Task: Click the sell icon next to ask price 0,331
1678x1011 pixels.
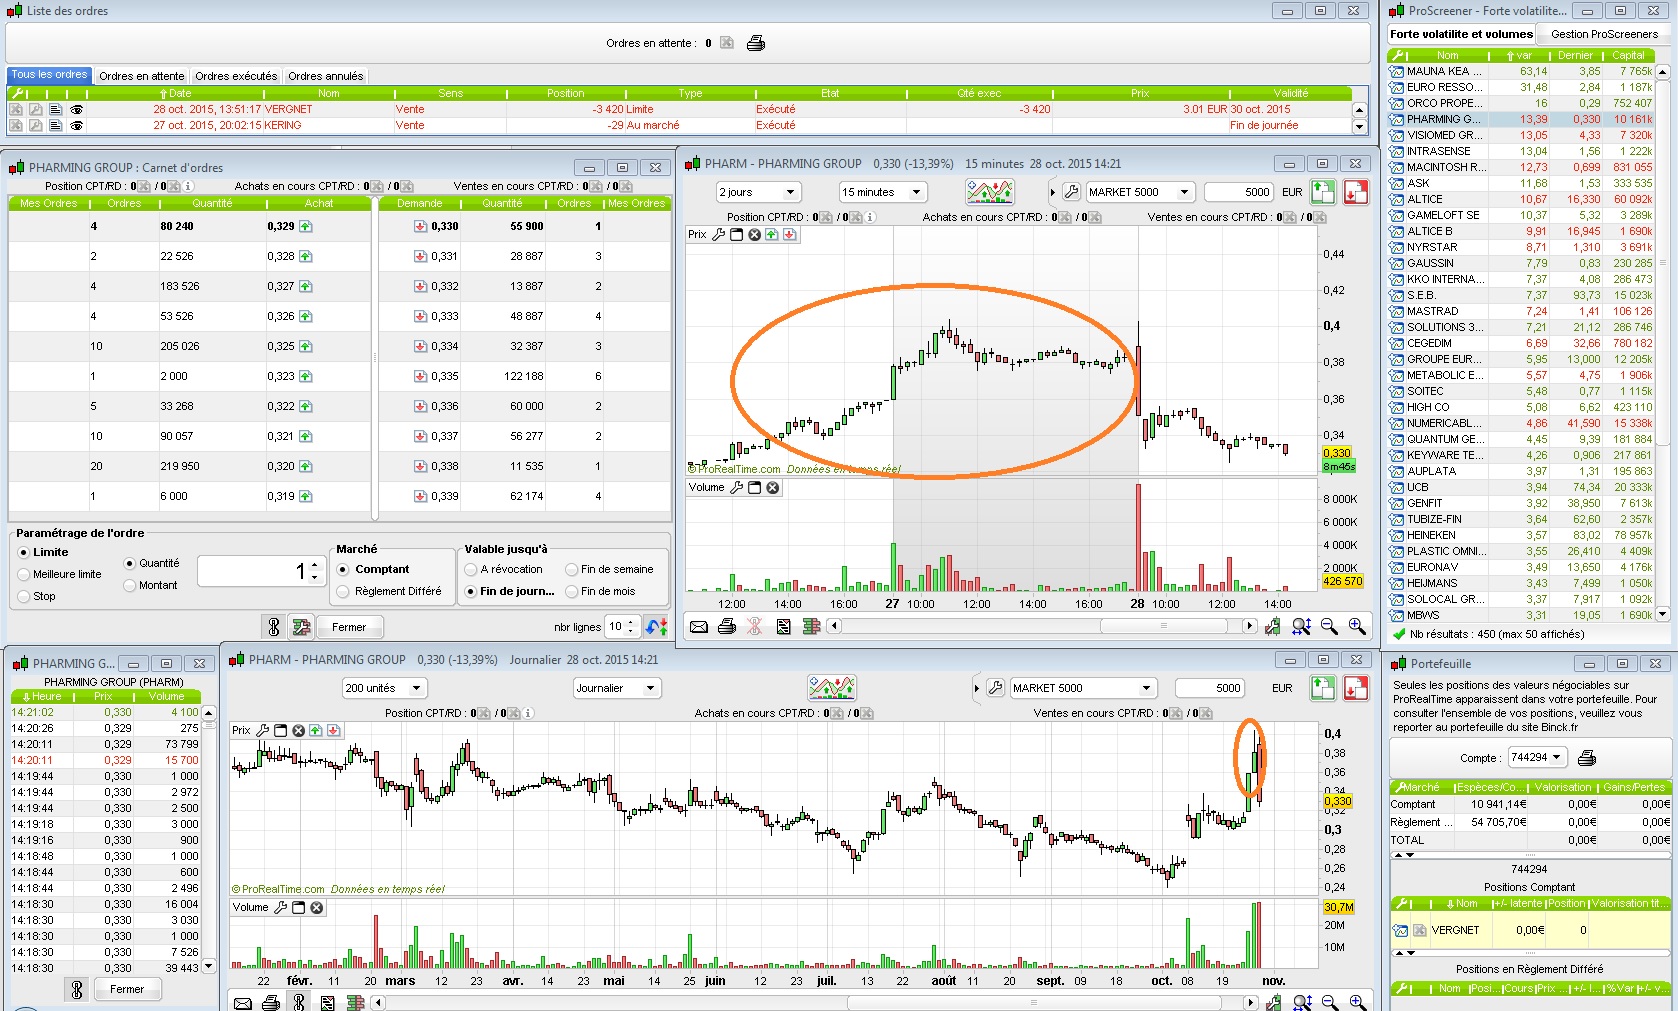Action: (x=420, y=256)
